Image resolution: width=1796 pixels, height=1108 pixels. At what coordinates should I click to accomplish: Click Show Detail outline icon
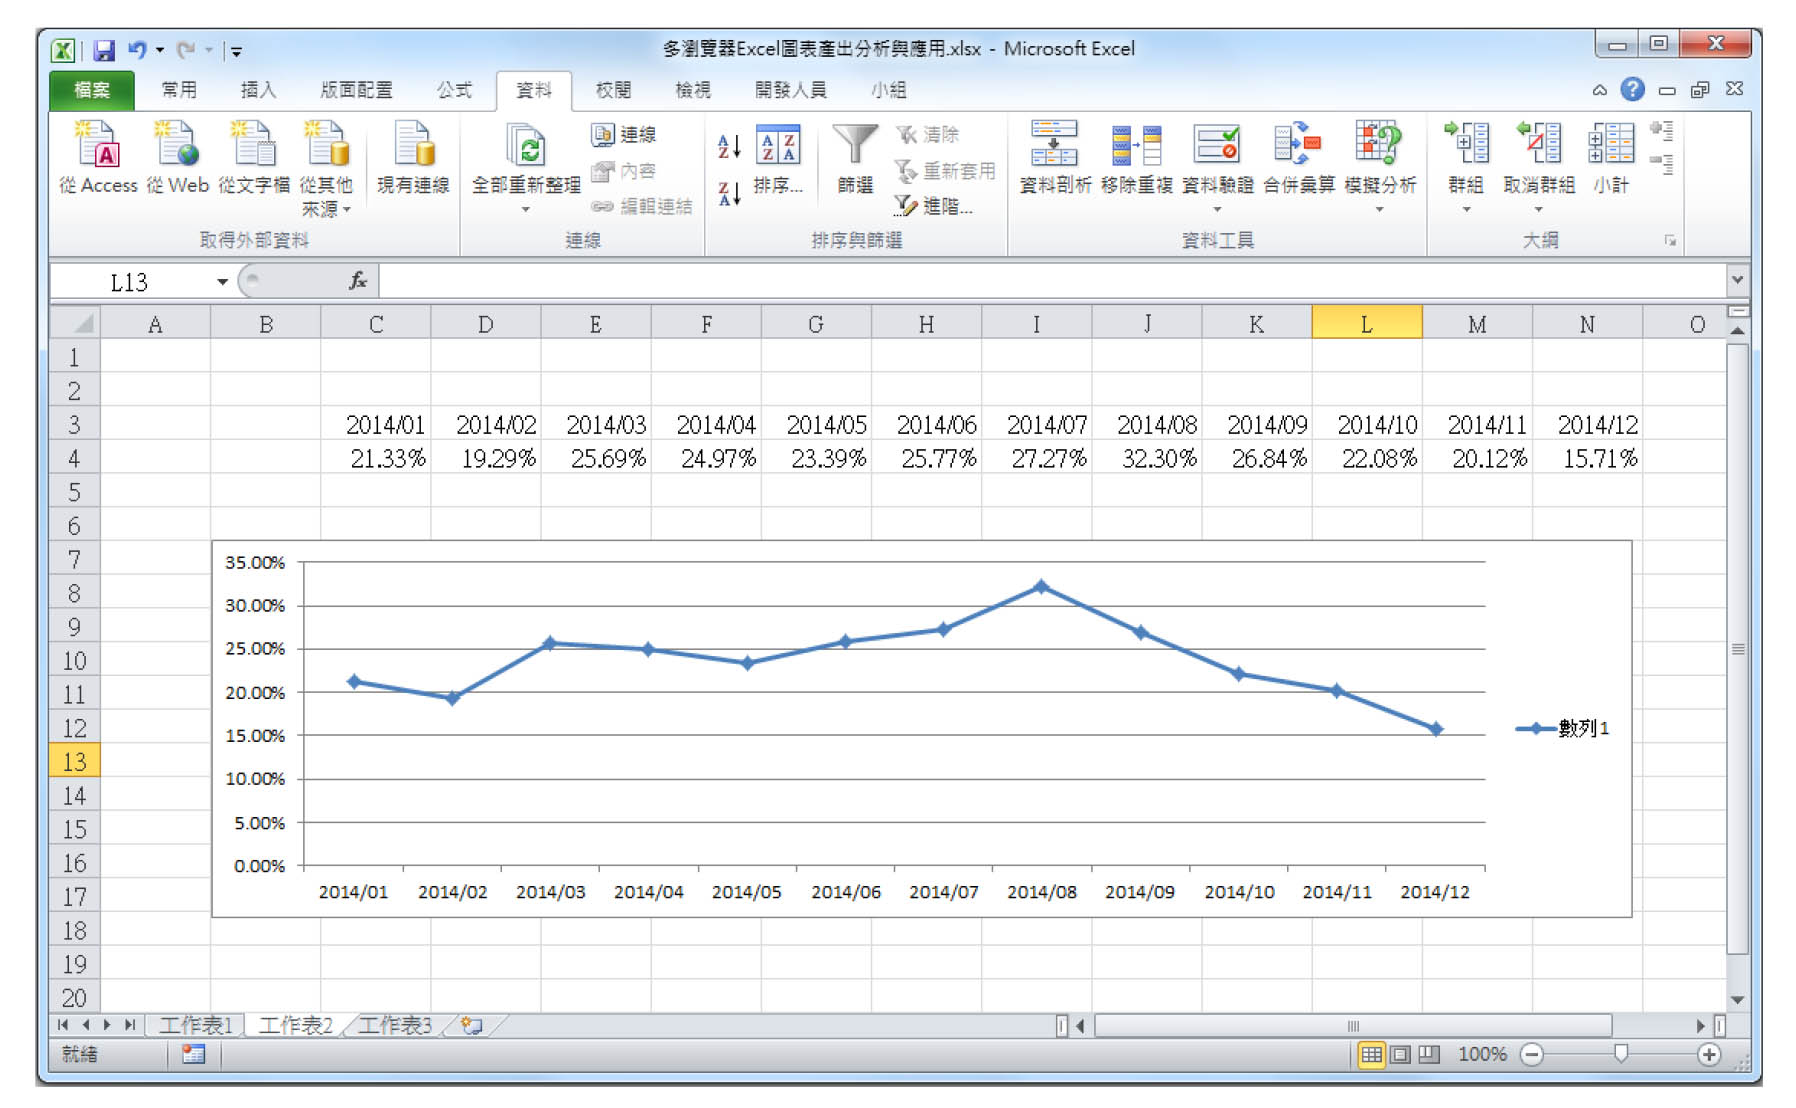pyautogui.click(x=1662, y=131)
